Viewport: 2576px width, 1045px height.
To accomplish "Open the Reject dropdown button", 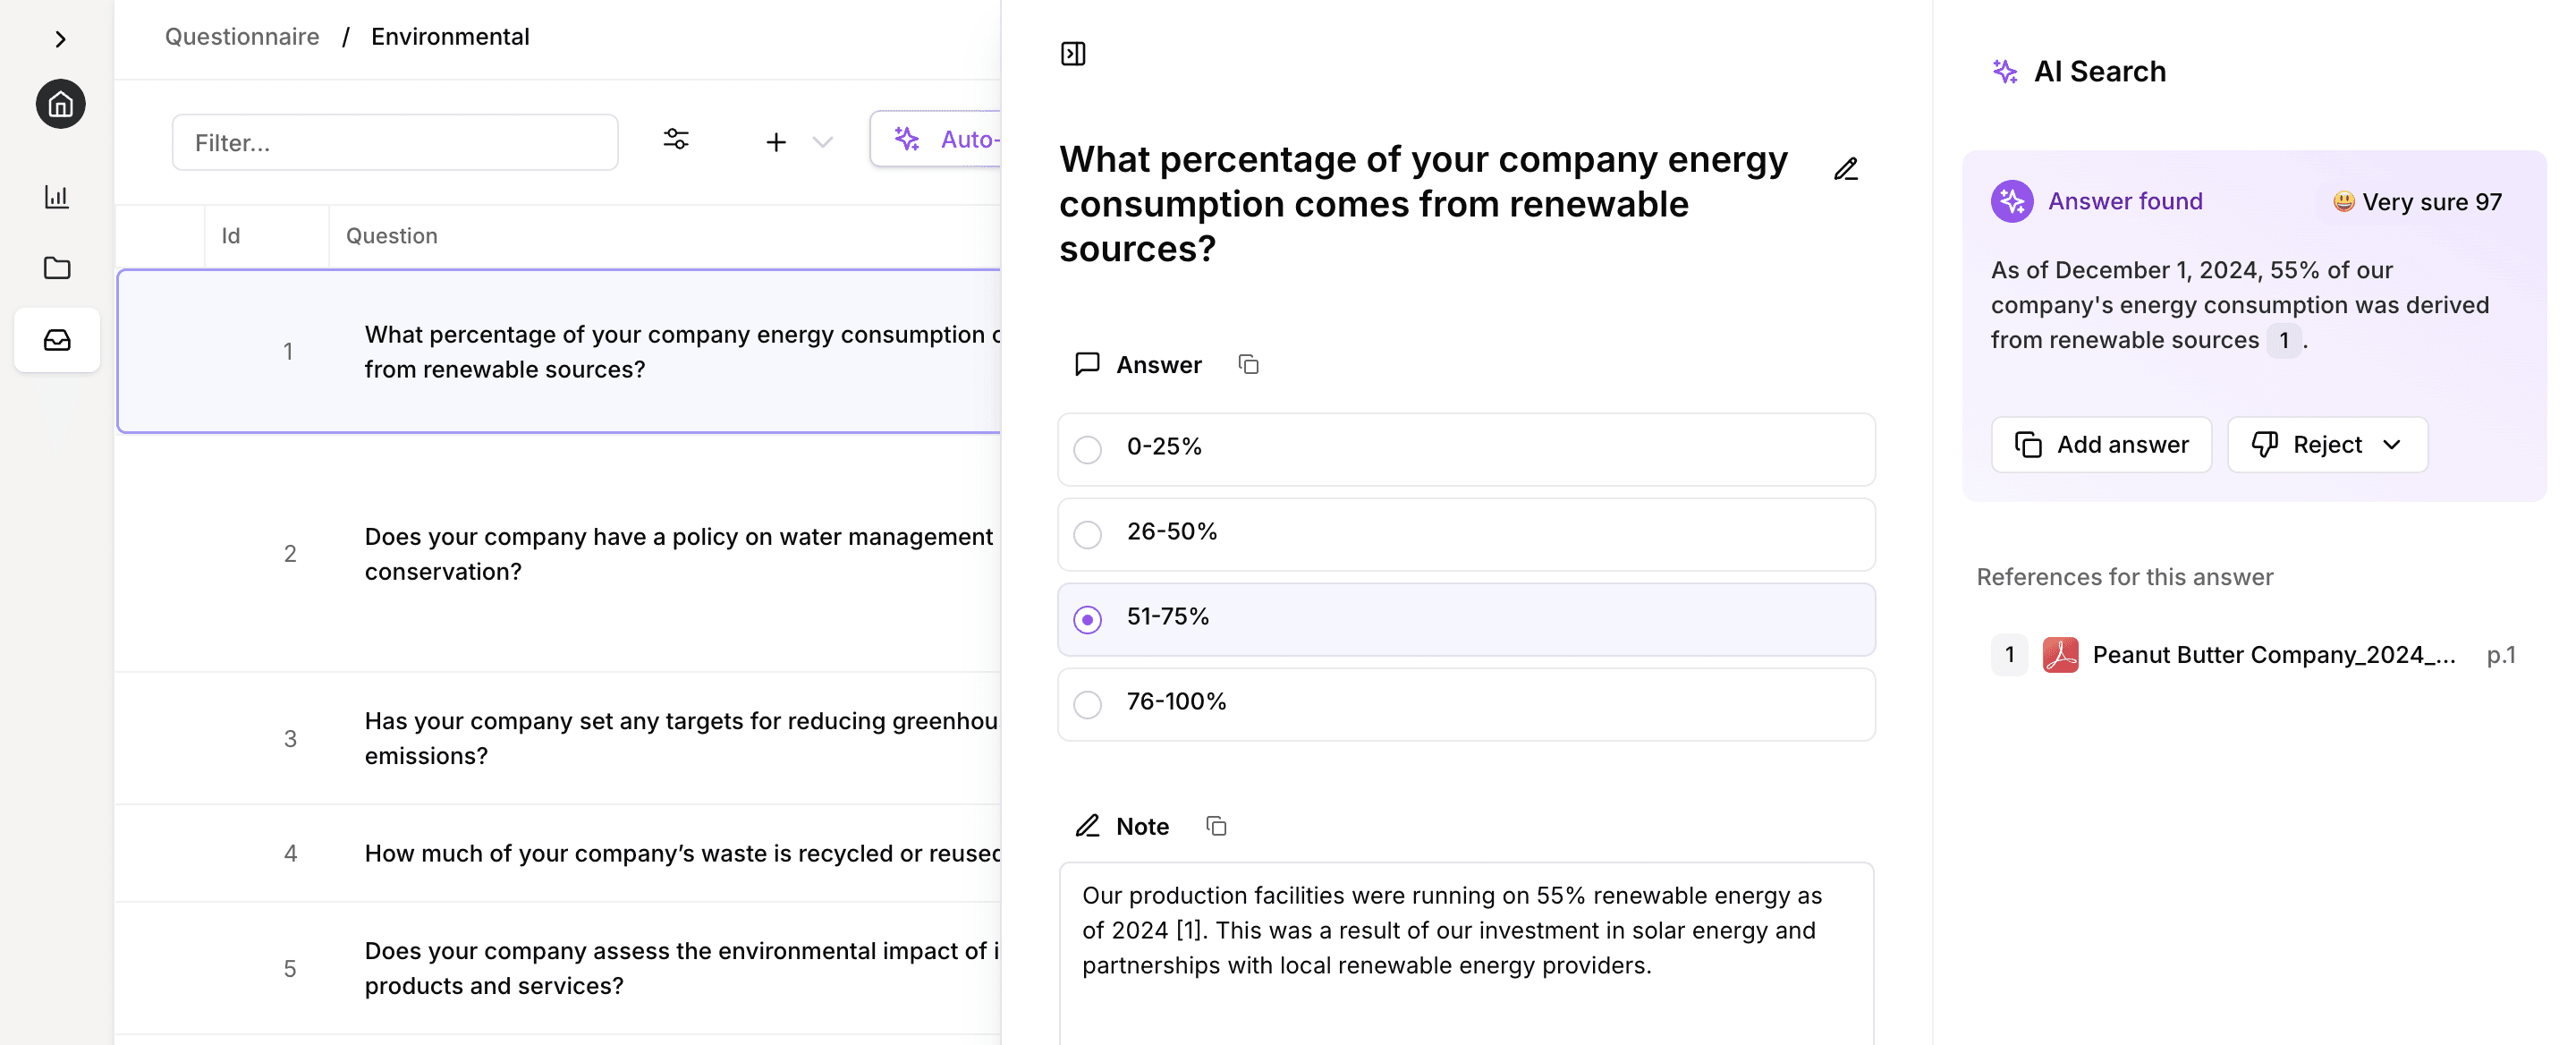I will pyautogui.click(x=2326, y=445).
